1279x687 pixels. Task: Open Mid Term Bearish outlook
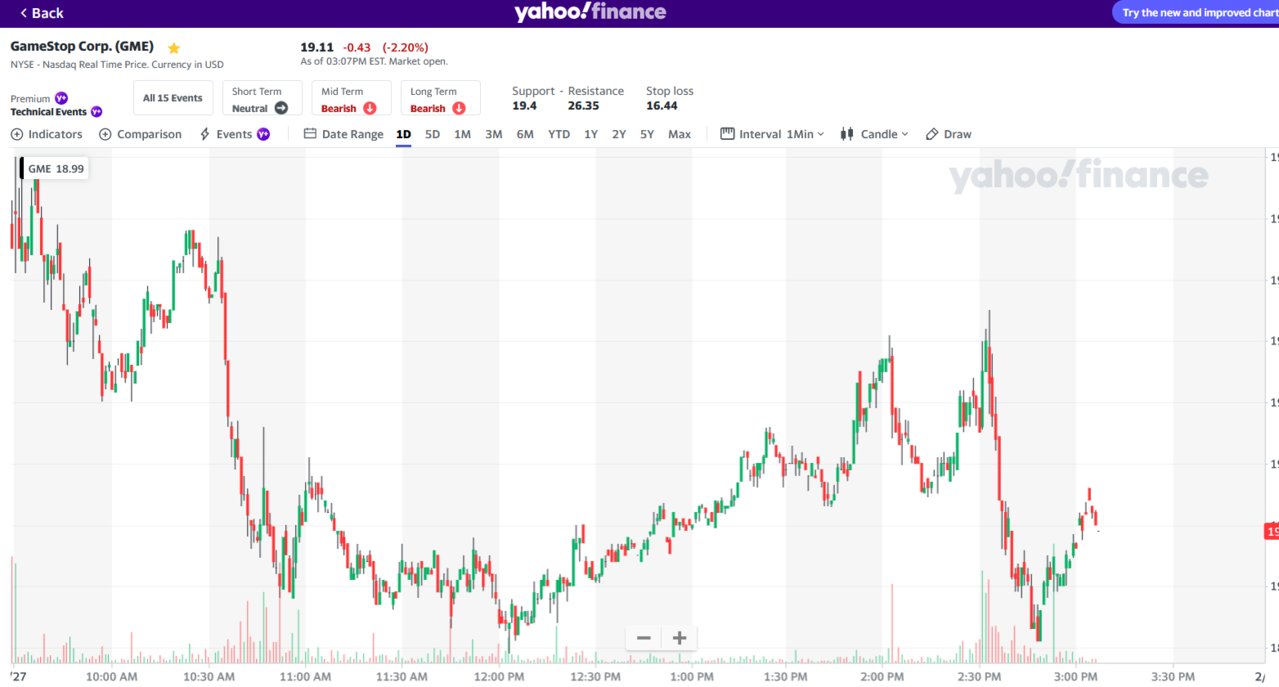[x=350, y=99]
